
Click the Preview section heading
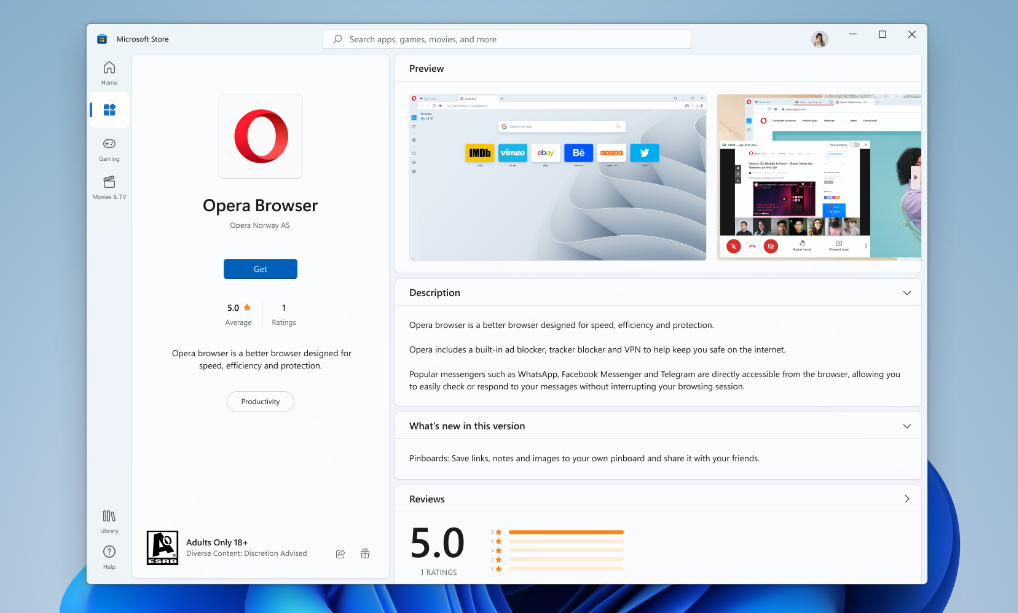(427, 69)
